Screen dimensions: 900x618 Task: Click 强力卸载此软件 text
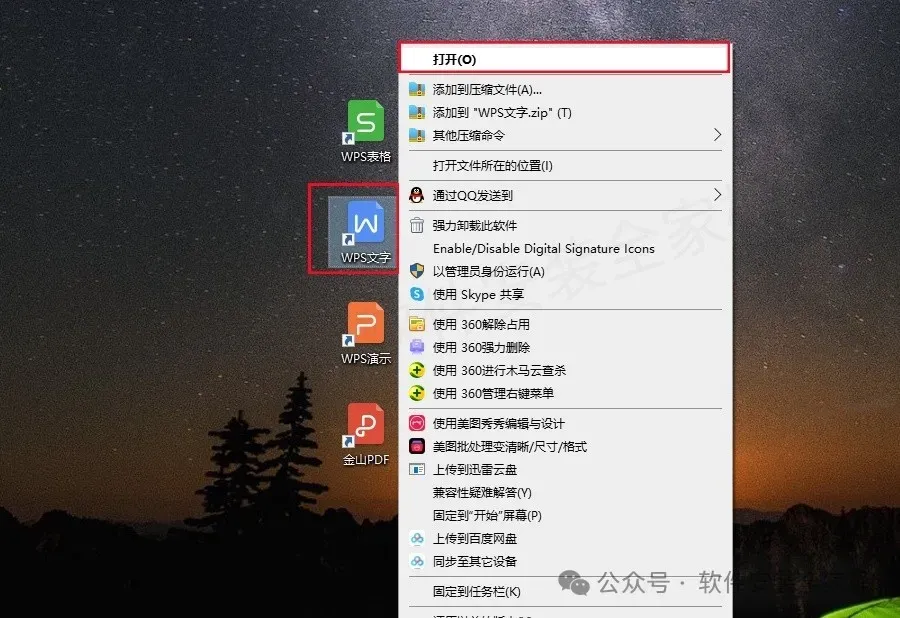point(475,226)
